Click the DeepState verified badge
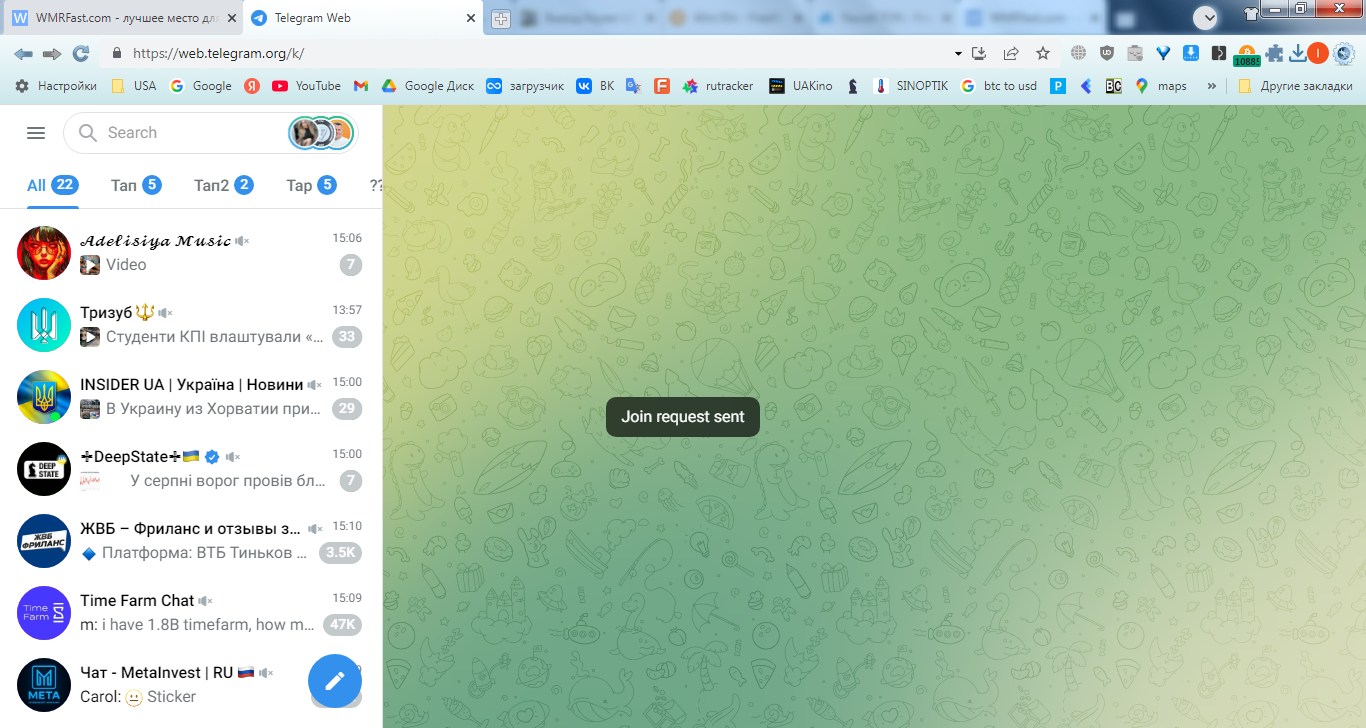The width and height of the screenshot is (1366, 728). pyautogui.click(x=212, y=457)
